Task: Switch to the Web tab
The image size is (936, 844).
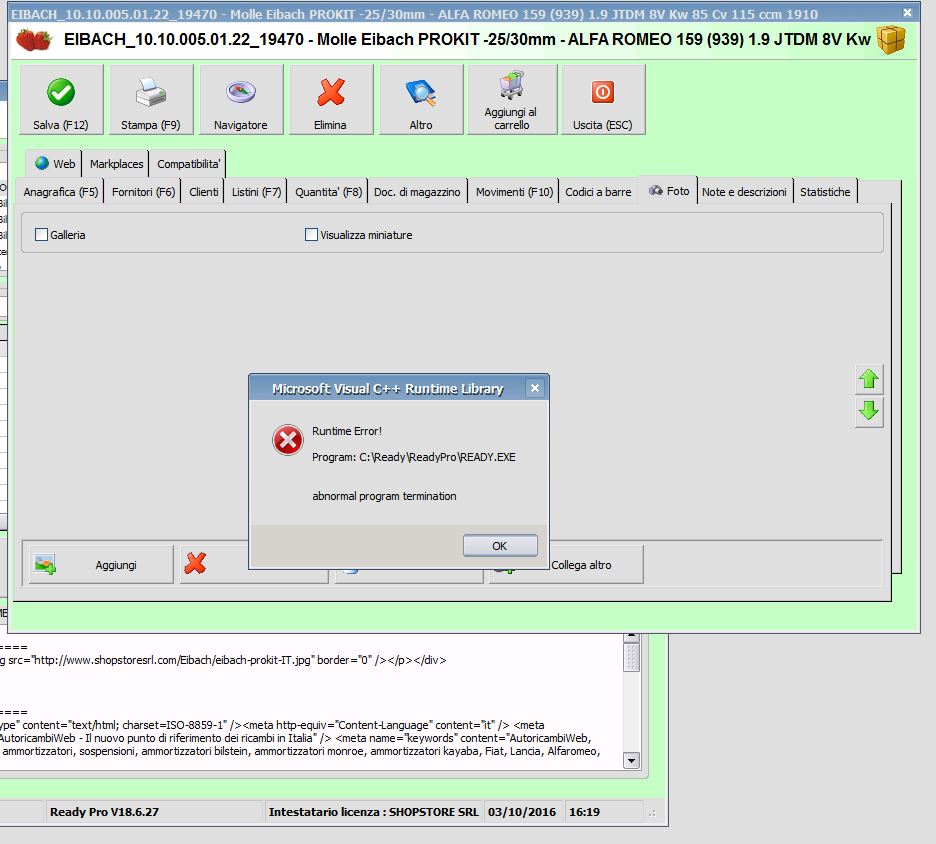Action: 54,164
